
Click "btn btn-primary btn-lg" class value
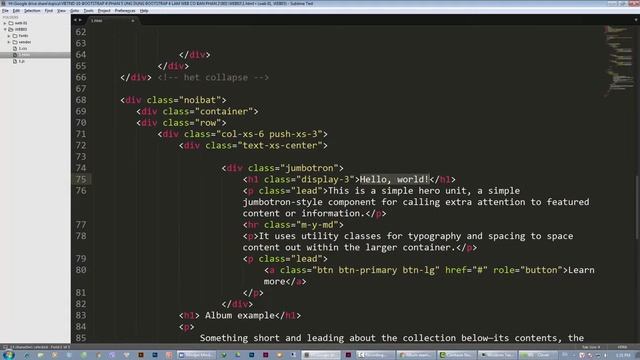tap(376, 270)
